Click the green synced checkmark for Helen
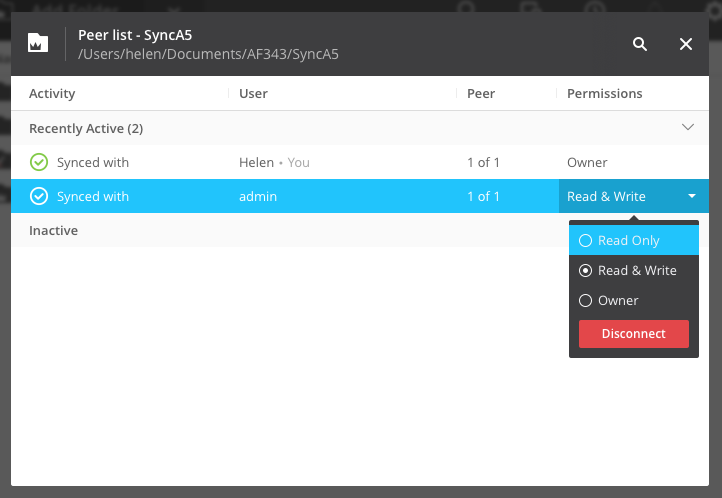722x498 pixels. point(39,162)
